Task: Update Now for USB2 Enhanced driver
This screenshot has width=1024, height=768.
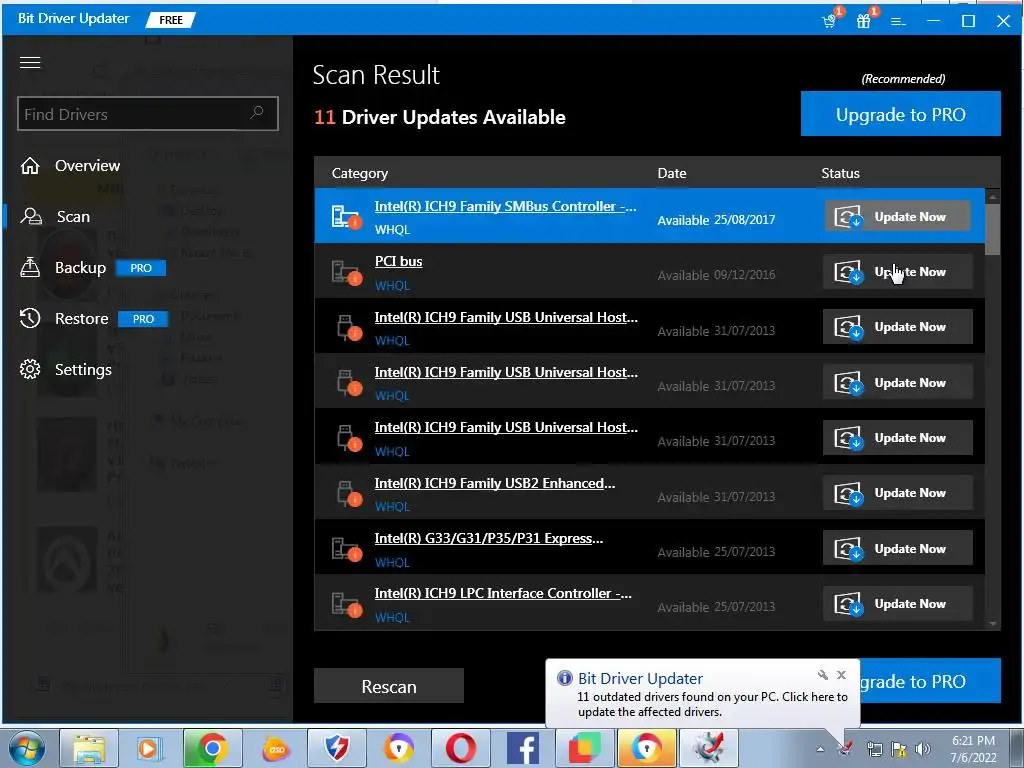Action: pyautogui.click(x=898, y=493)
